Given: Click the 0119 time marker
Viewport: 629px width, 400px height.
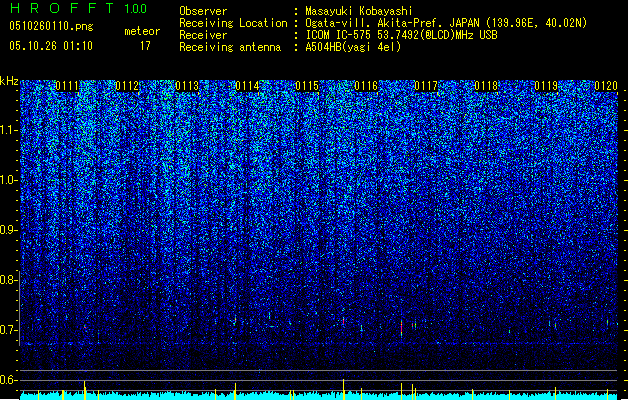Looking at the screenshot, I should pyautogui.click(x=546, y=86).
